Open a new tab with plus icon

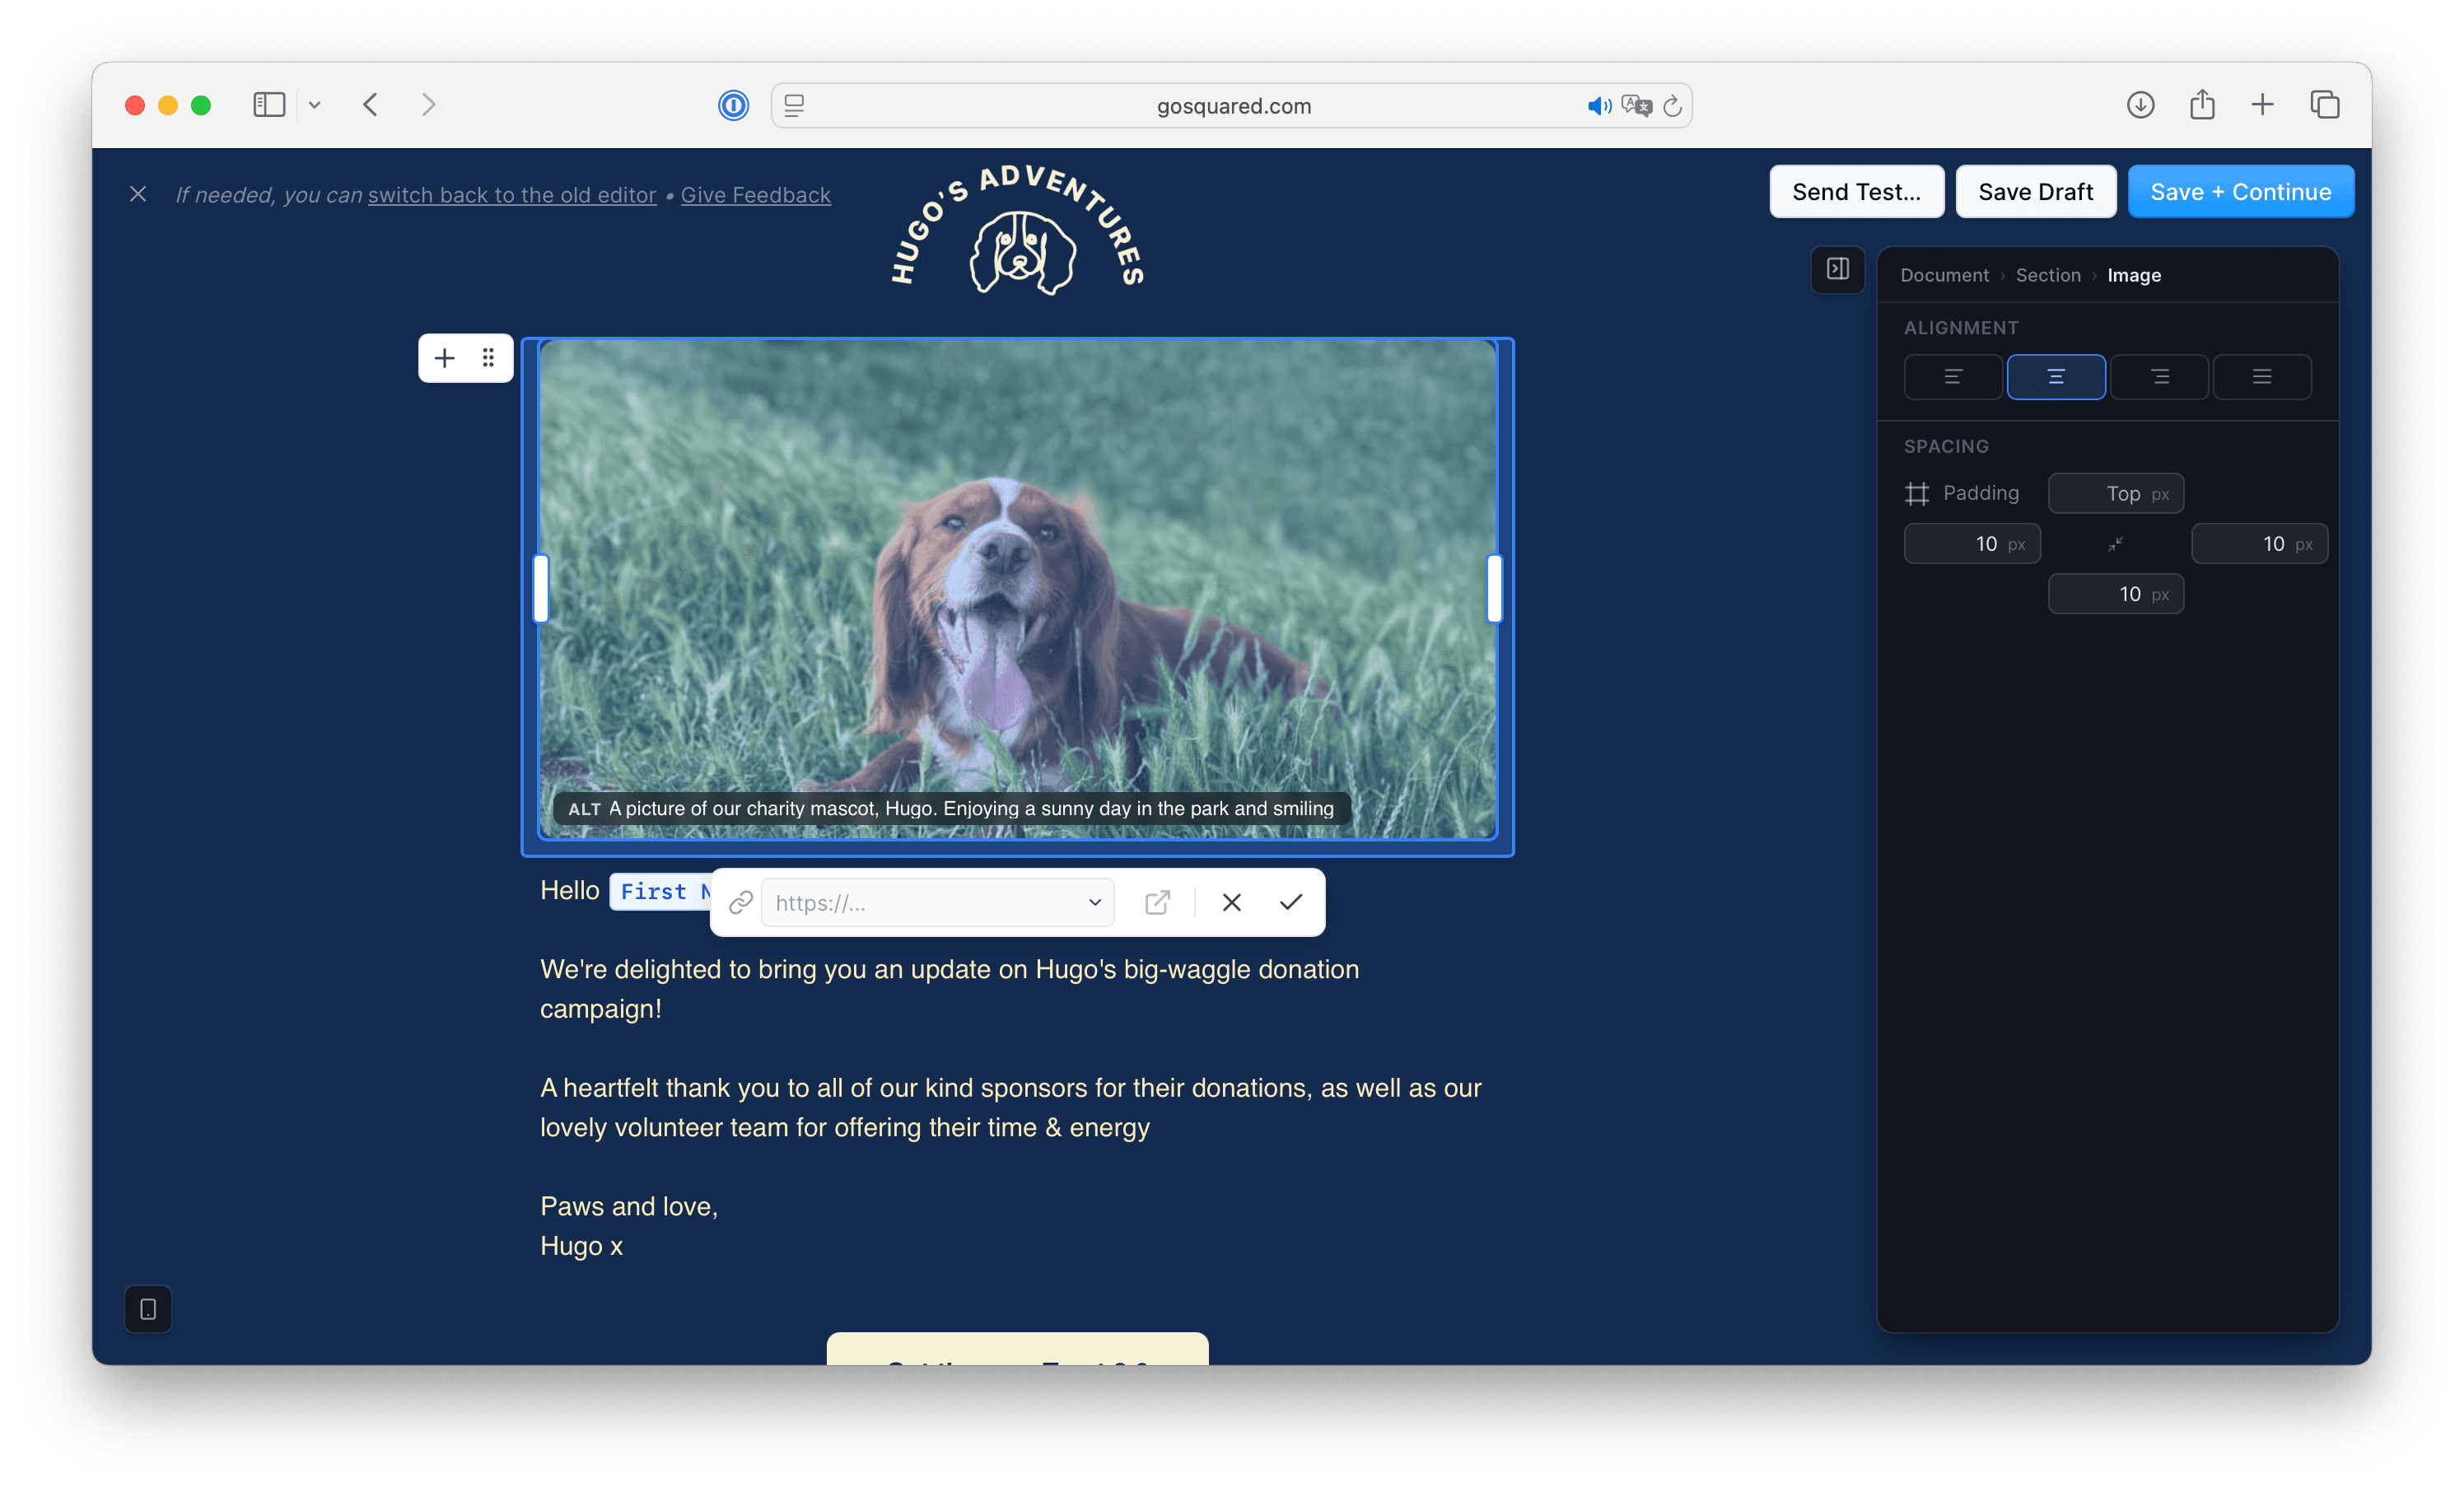click(2262, 105)
